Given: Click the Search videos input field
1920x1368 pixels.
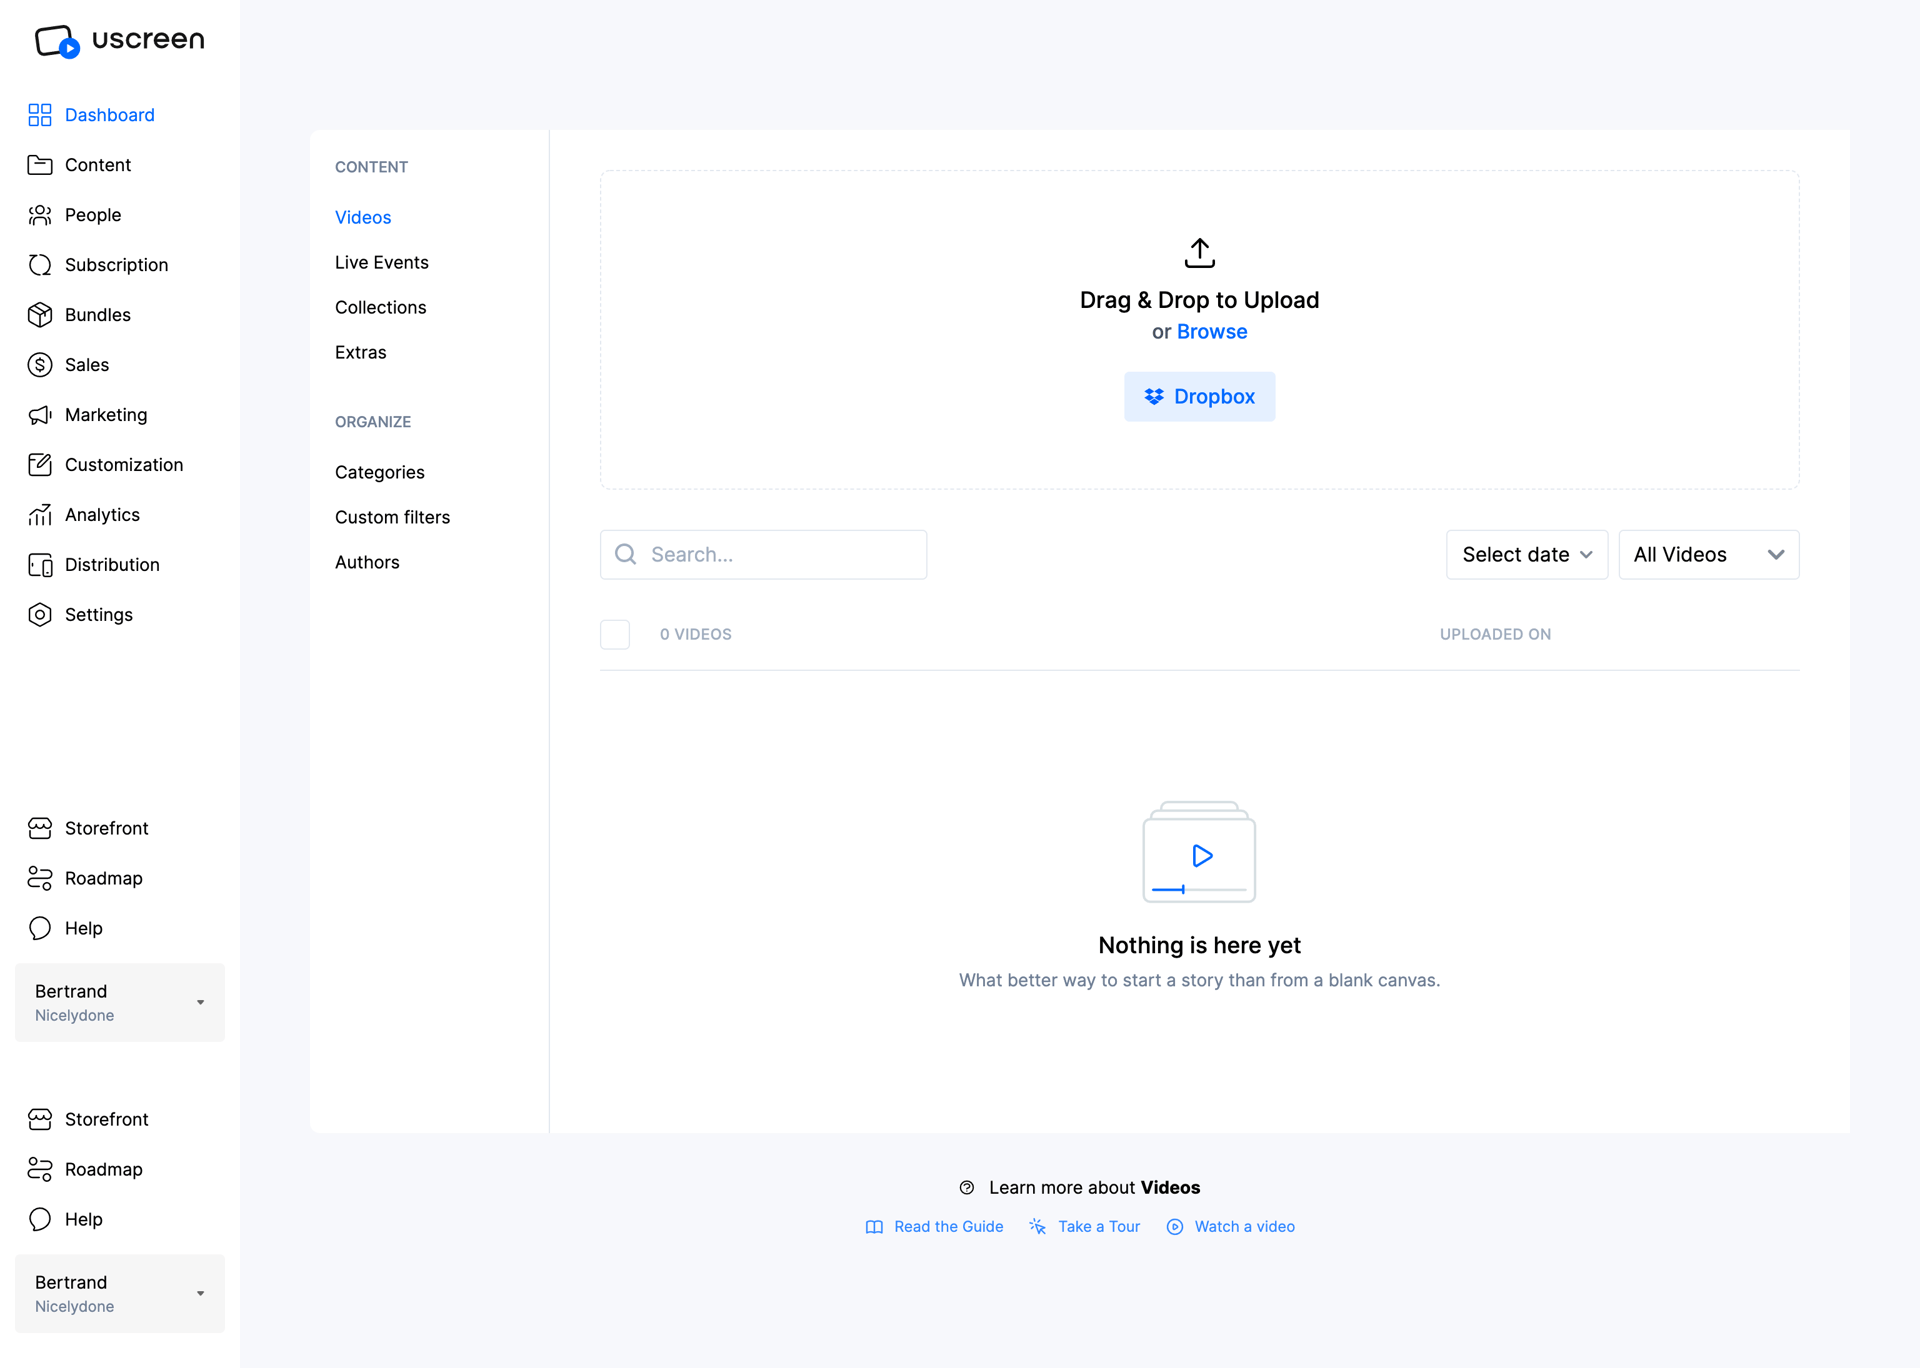Looking at the screenshot, I should (763, 554).
